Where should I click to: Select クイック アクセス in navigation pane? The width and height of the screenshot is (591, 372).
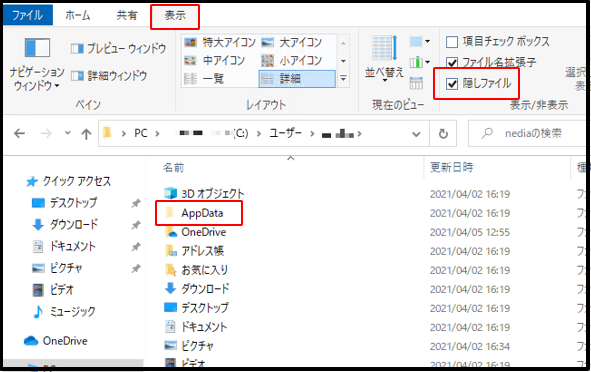[69, 181]
